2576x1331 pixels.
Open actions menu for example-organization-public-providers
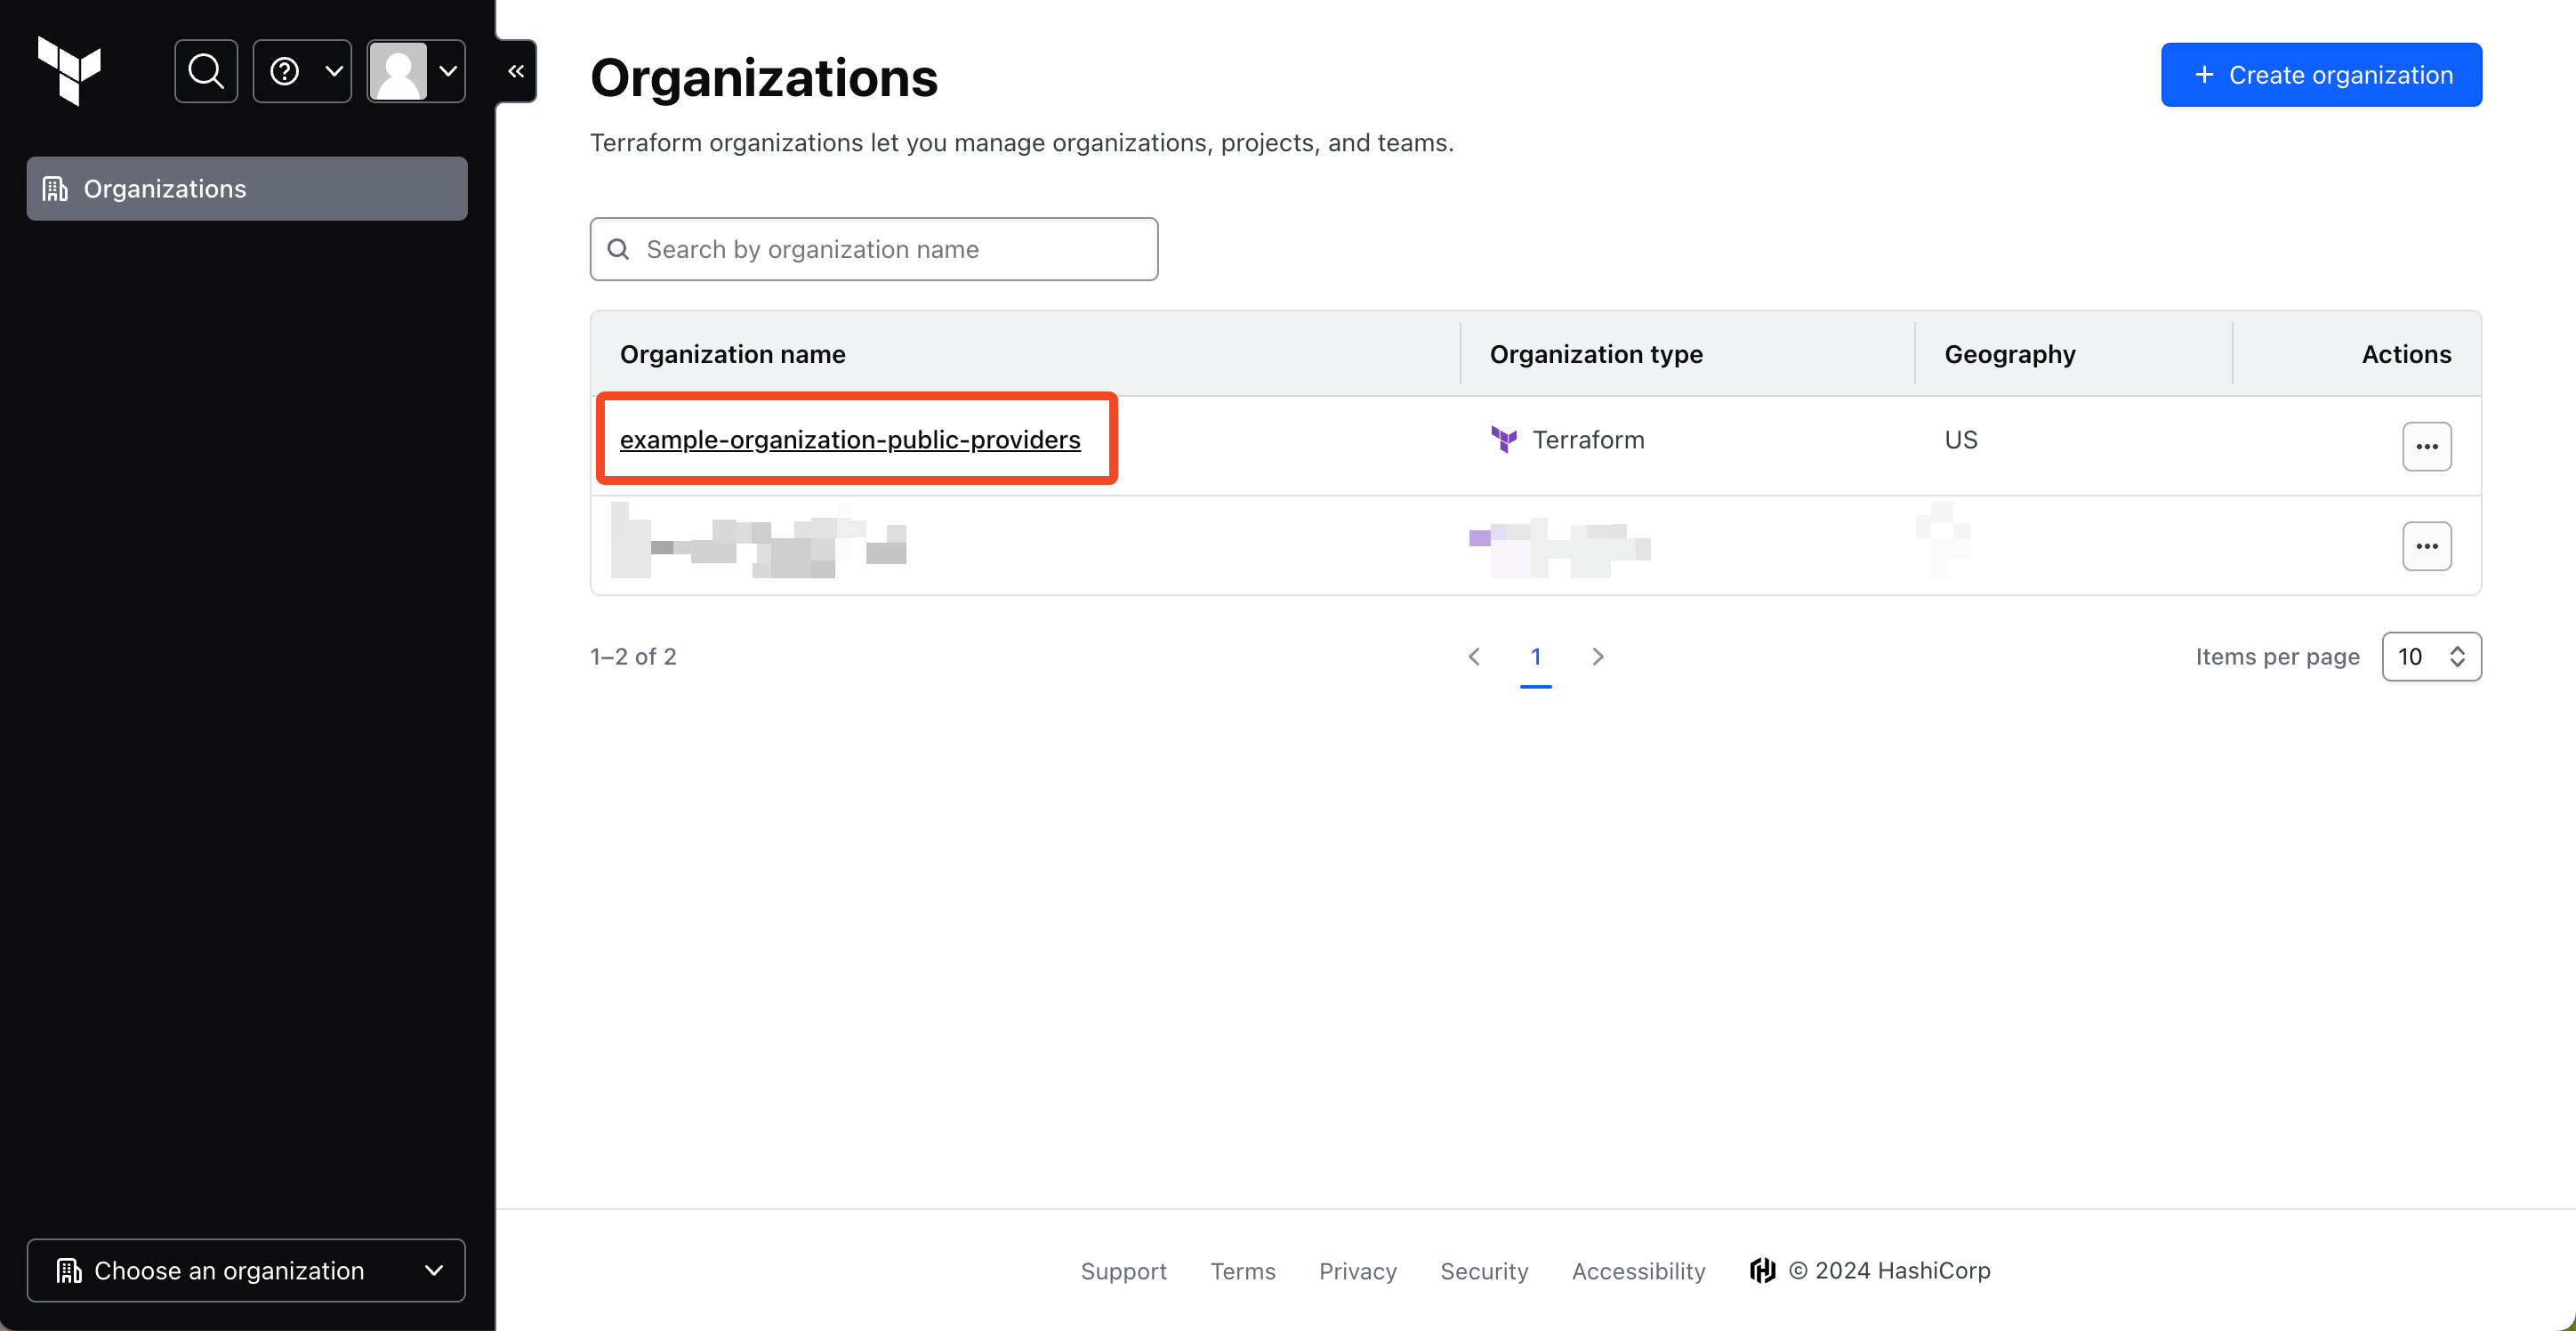(x=2426, y=446)
